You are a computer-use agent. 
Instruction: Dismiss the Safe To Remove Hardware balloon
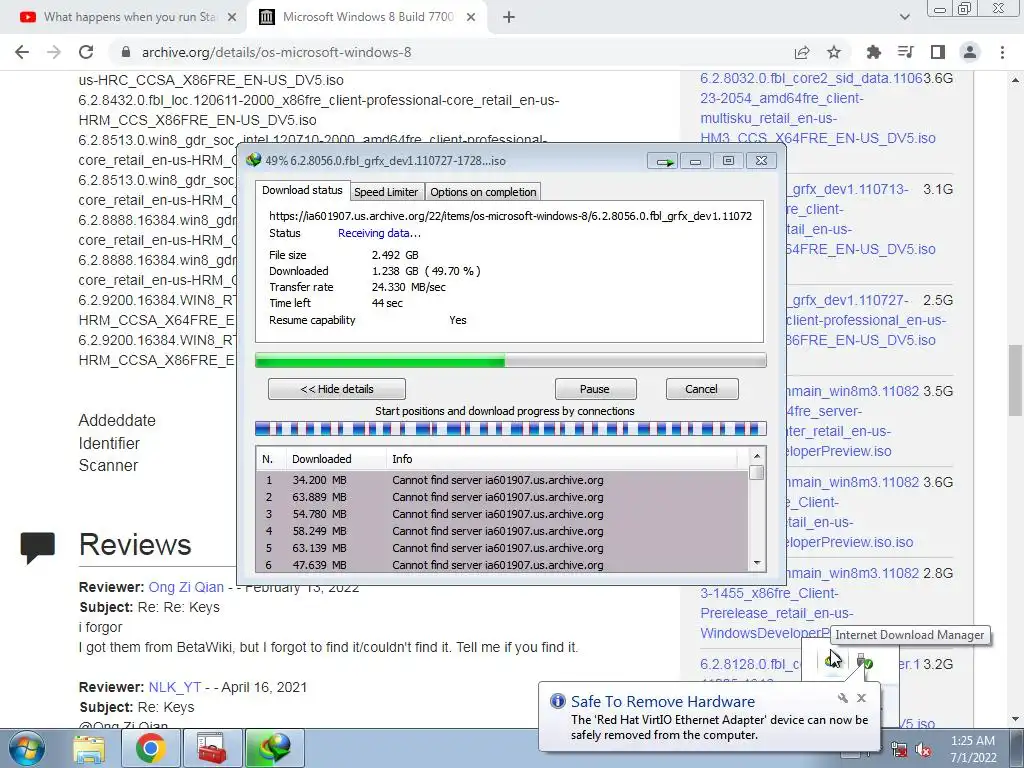click(861, 698)
